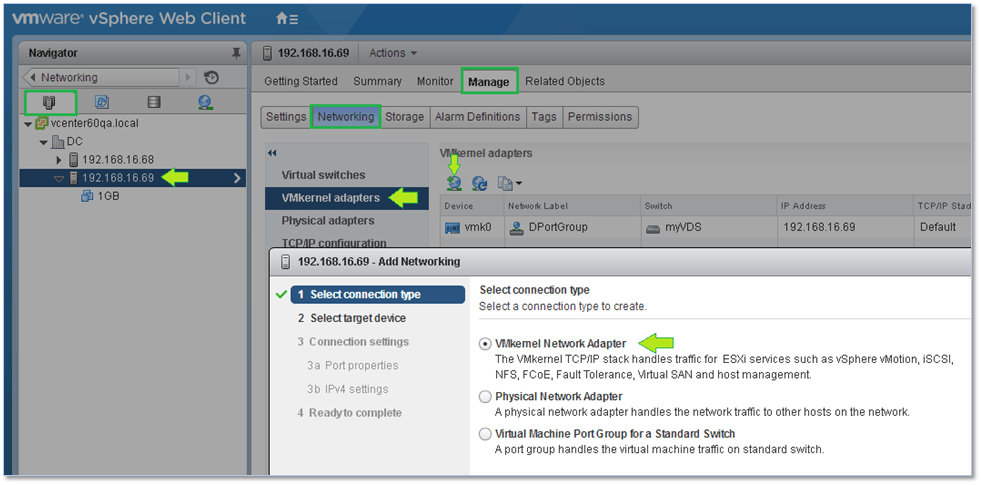Select VMs and Templates view icon
Screen dimensions: 981x485
click(101, 103)
